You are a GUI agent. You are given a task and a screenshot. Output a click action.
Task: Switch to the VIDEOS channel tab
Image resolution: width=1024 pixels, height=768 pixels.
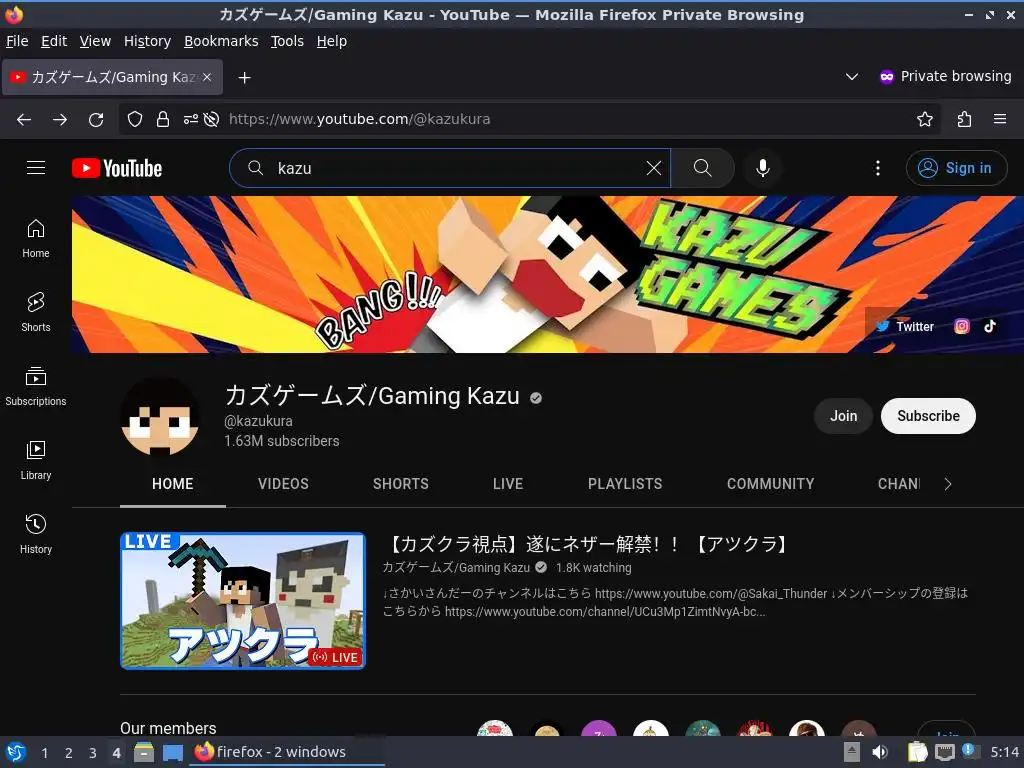tap(283, 484)
